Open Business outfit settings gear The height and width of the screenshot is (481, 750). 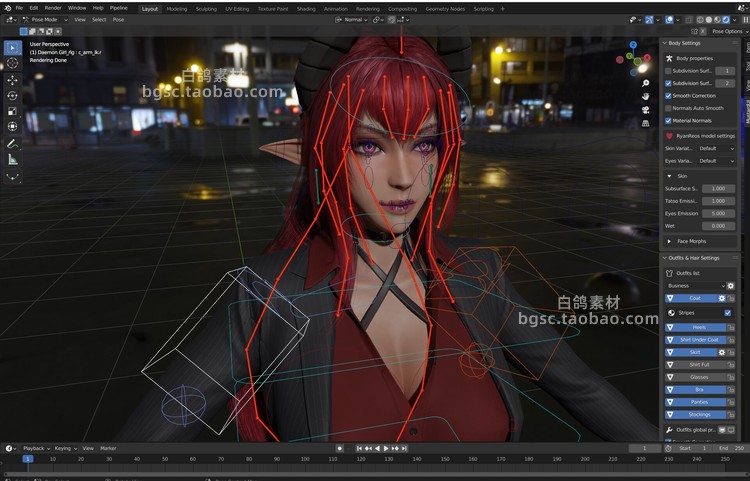(x=730, y=286)
